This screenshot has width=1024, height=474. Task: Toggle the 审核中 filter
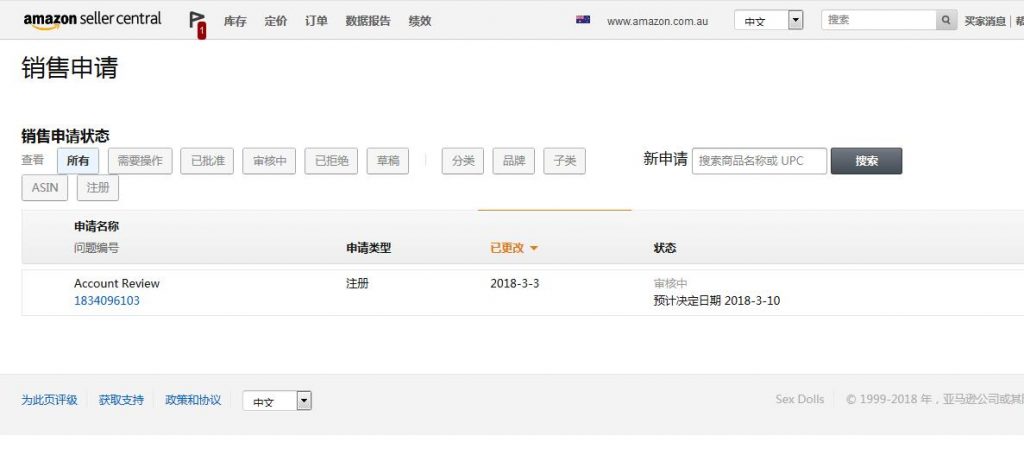click(x=269, y=161)
